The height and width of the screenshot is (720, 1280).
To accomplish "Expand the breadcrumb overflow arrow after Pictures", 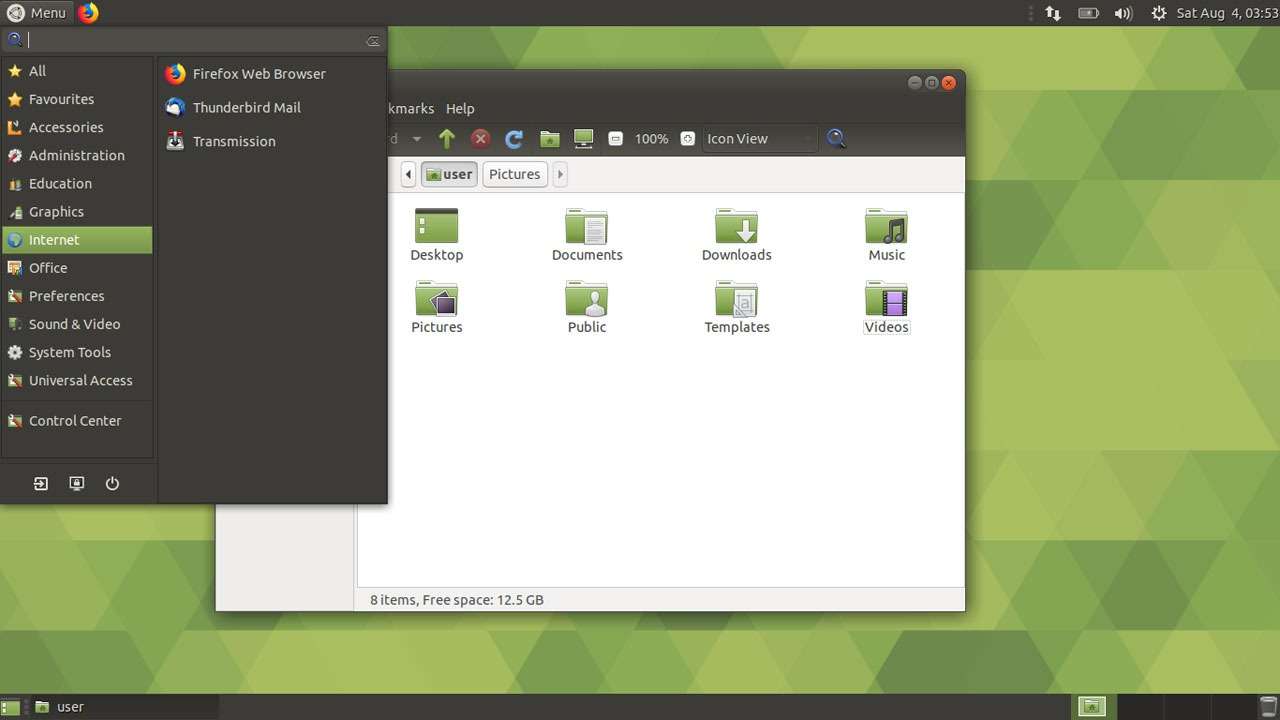I will 560,174.
